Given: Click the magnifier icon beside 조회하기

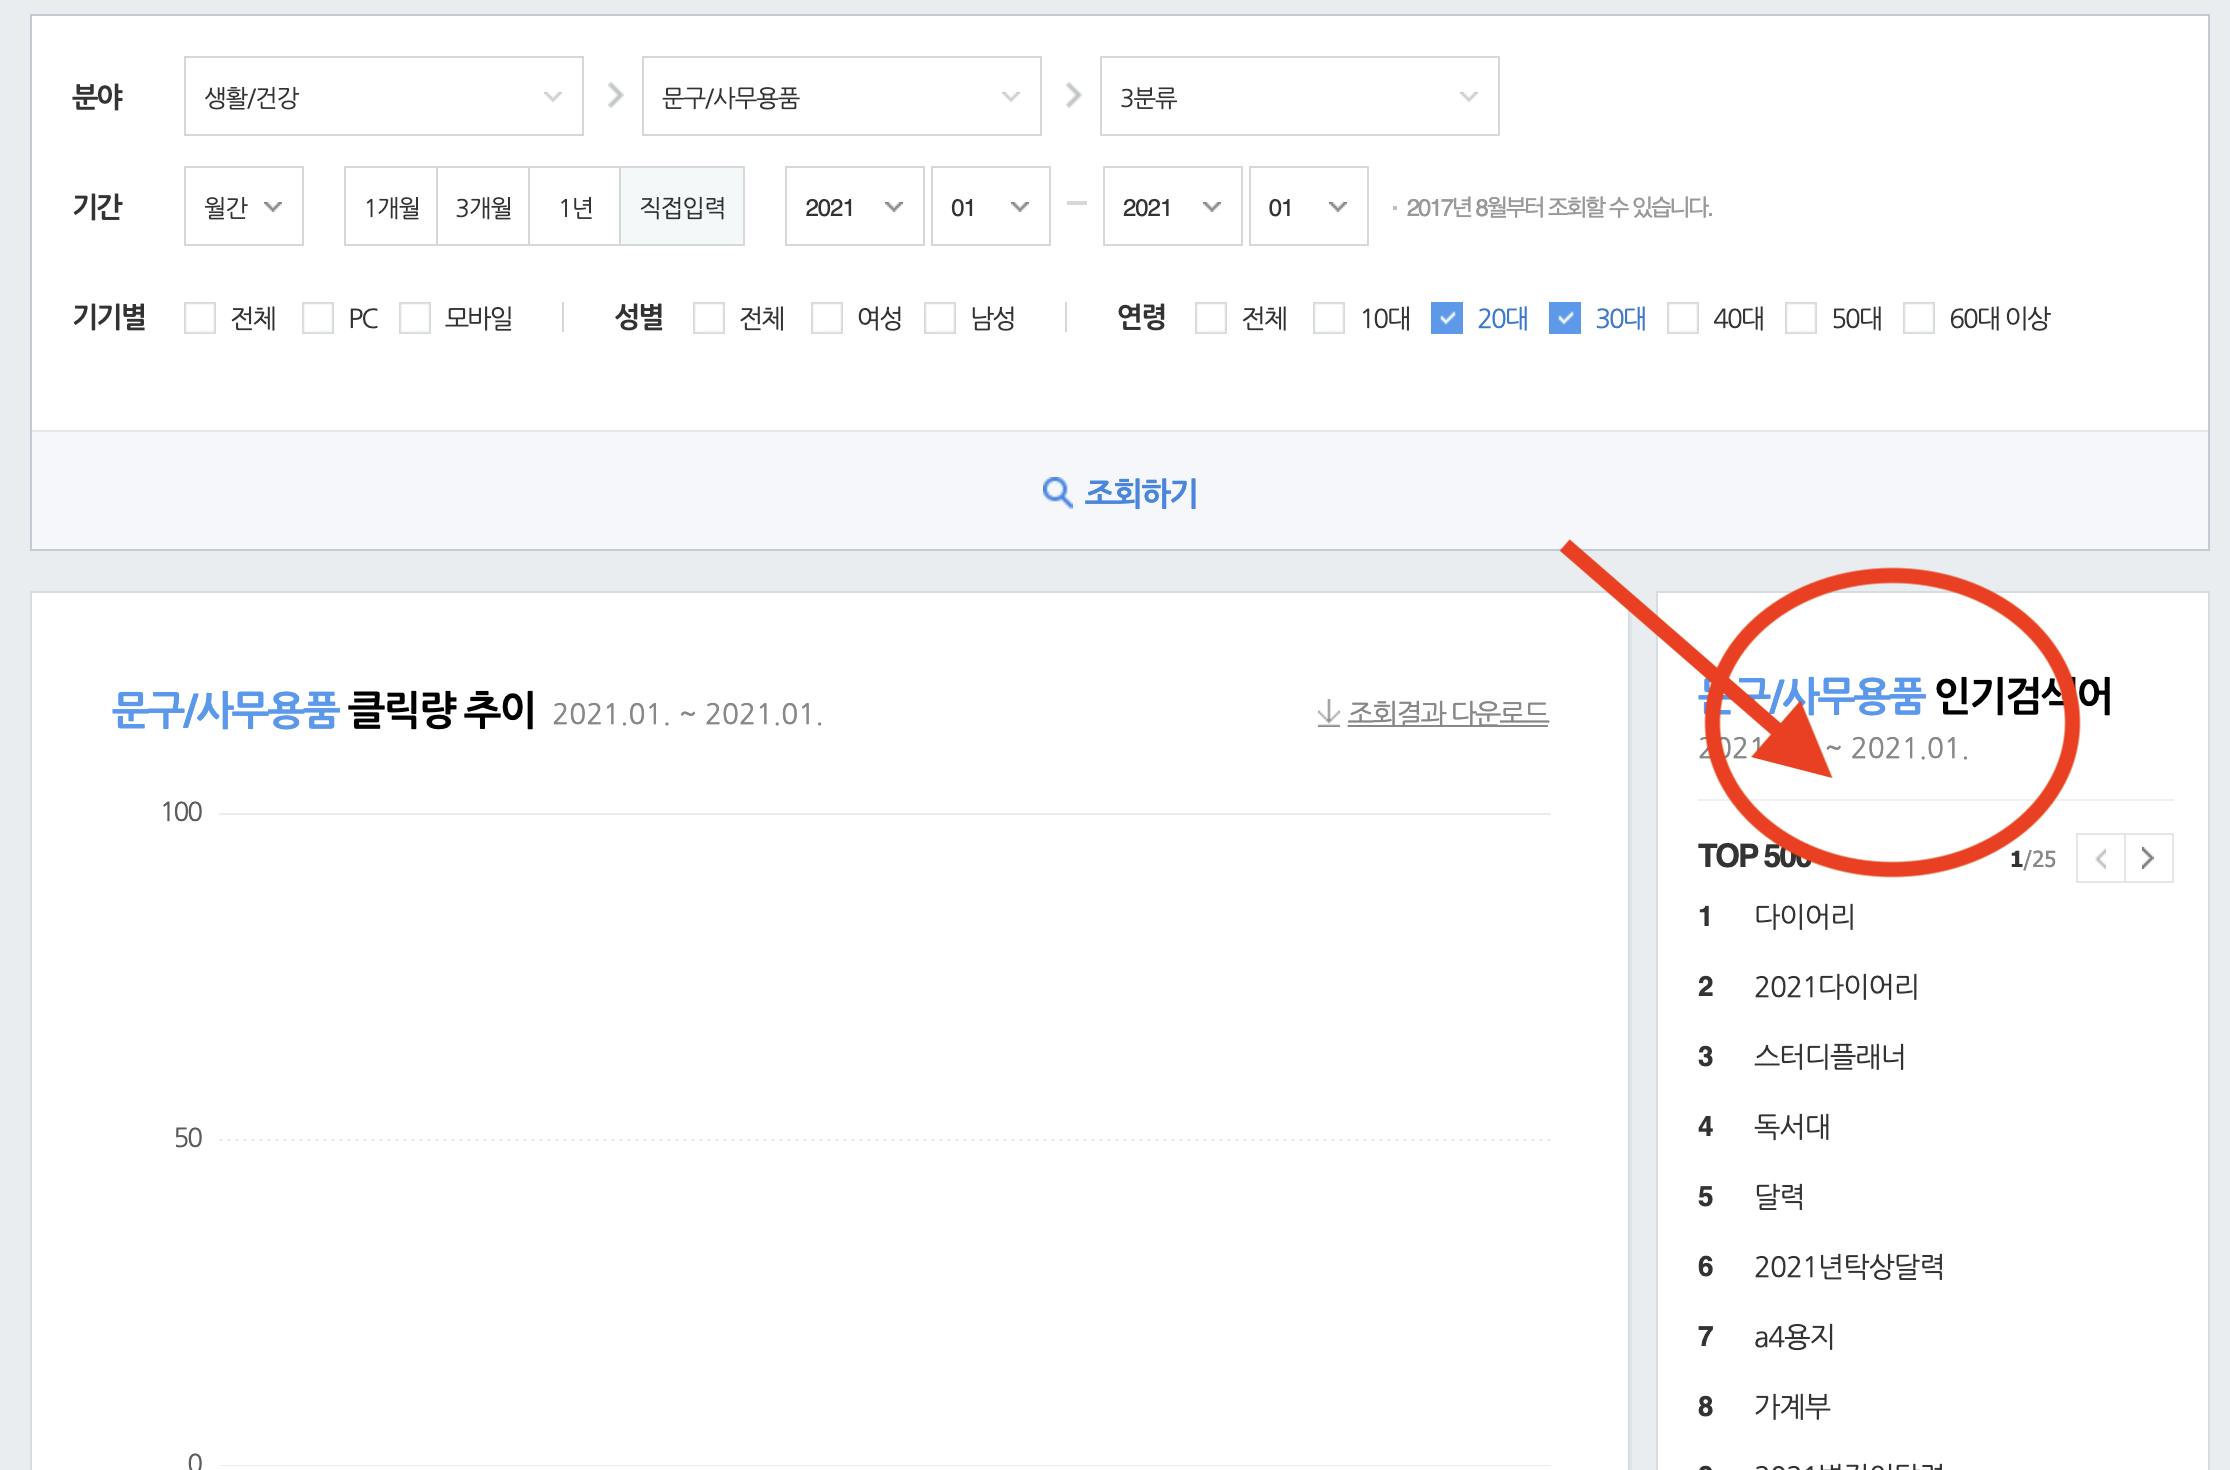Looking at the screenshot, I should 1056,492.
